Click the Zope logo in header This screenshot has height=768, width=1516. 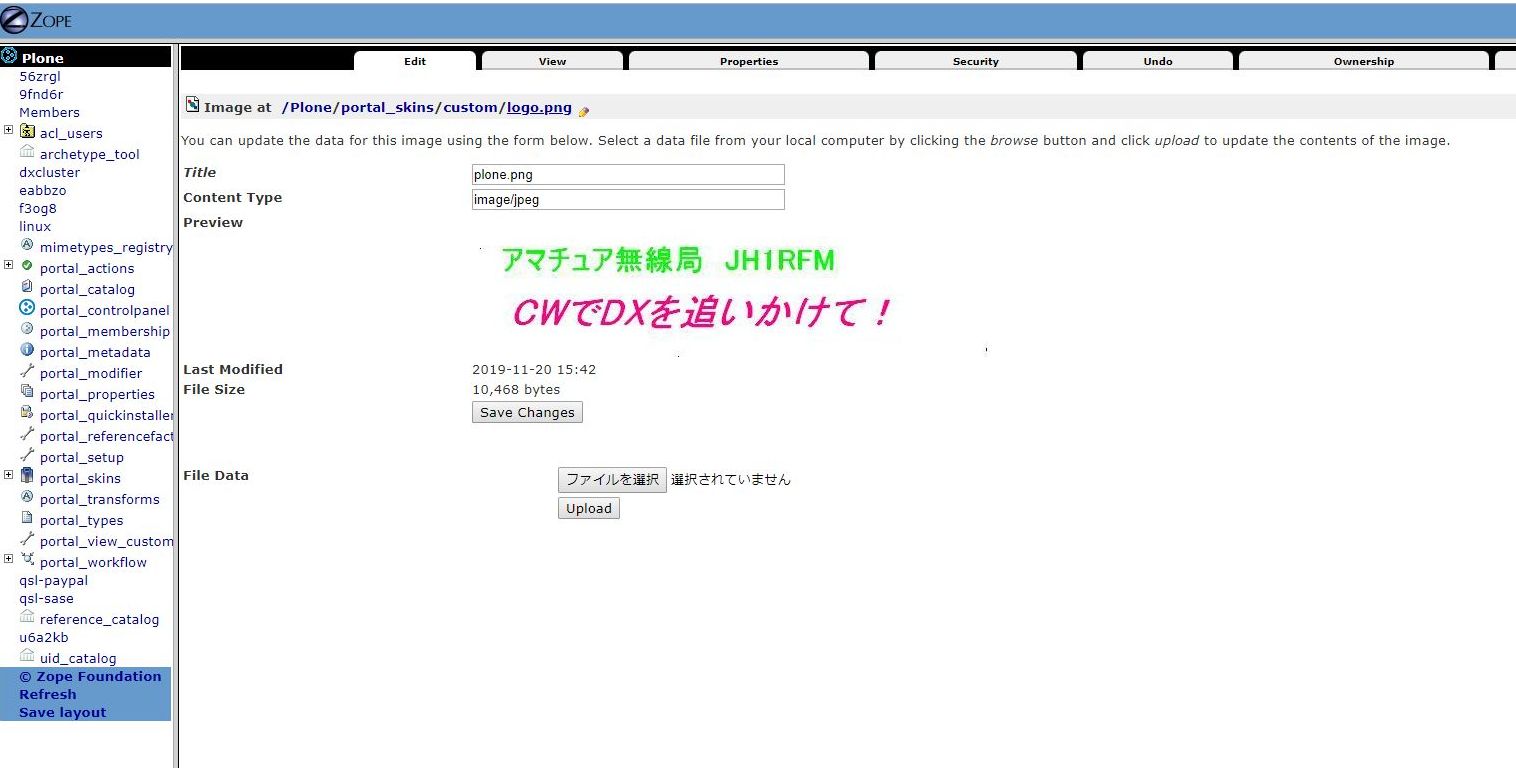[36, 20]
